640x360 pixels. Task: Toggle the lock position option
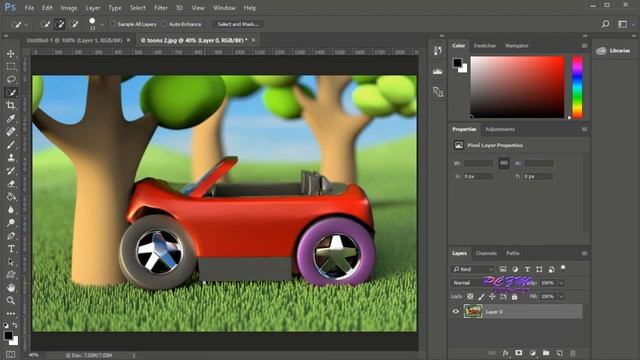(492, 297)
